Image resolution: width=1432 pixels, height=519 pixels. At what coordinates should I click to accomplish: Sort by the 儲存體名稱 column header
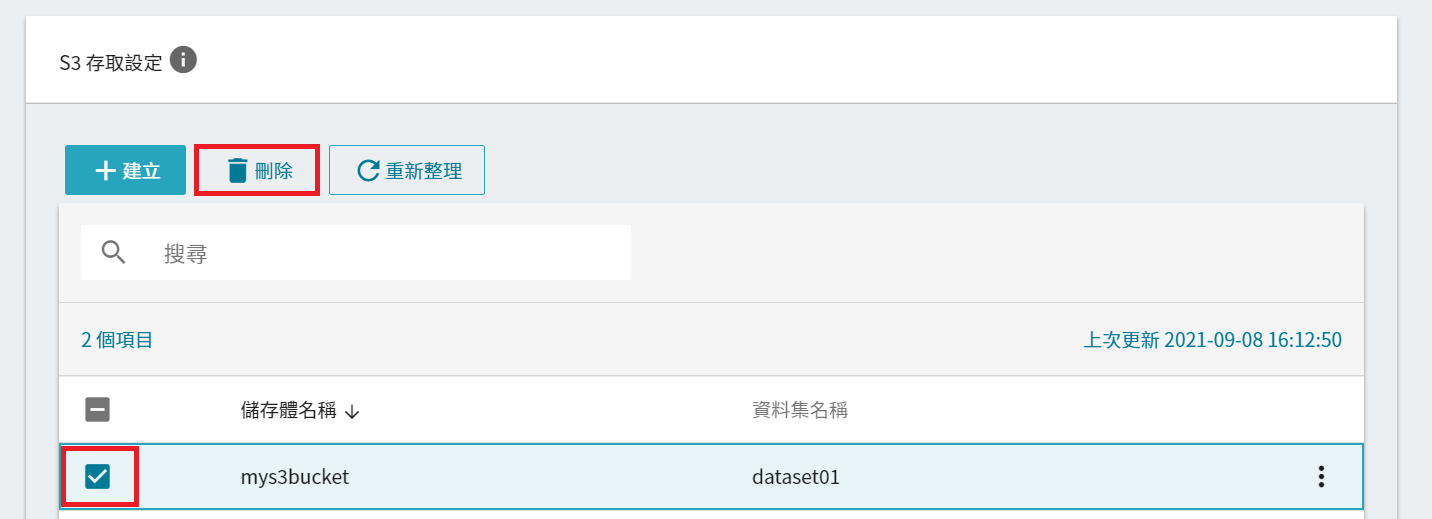click(x=288, y=410)
